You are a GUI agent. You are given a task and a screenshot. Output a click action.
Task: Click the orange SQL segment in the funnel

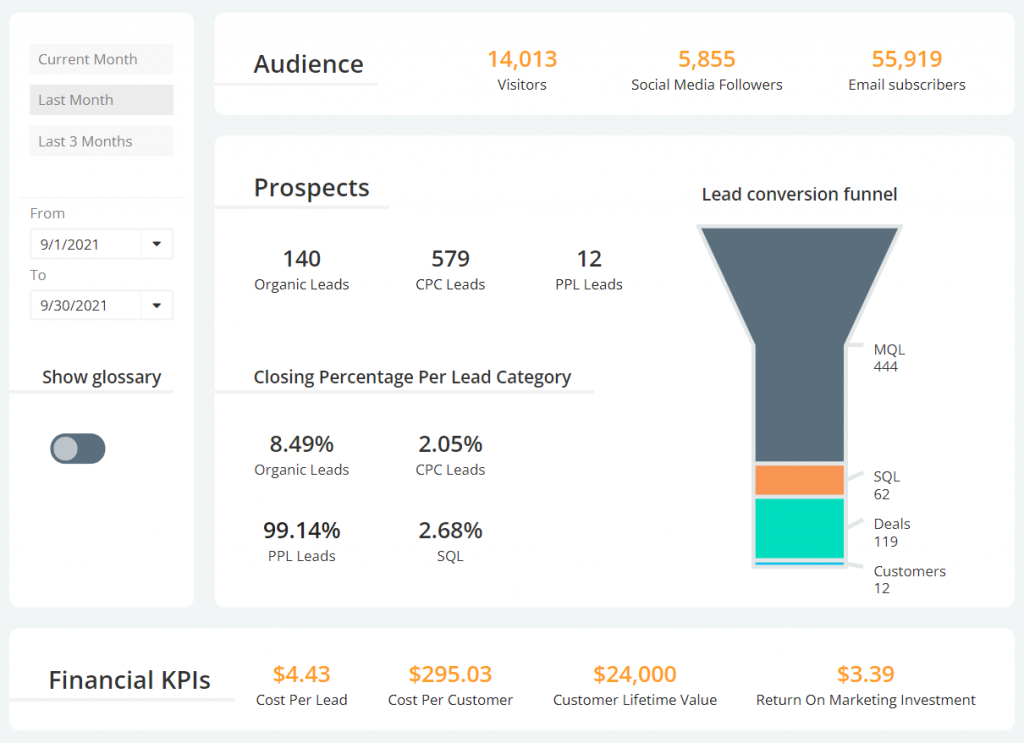tap(799, 480)
